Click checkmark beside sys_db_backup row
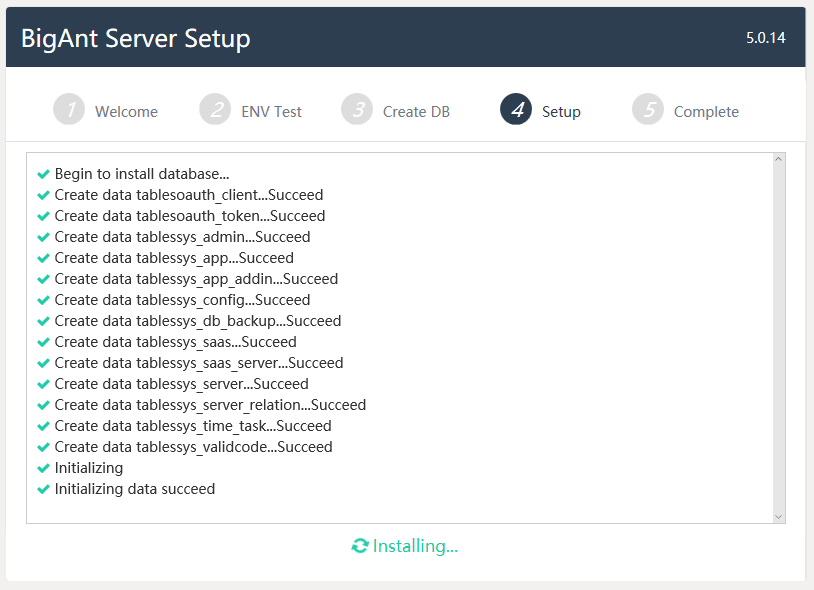Image resolution: width=814 pixels, height=590 pixels. tap(44, 321)
